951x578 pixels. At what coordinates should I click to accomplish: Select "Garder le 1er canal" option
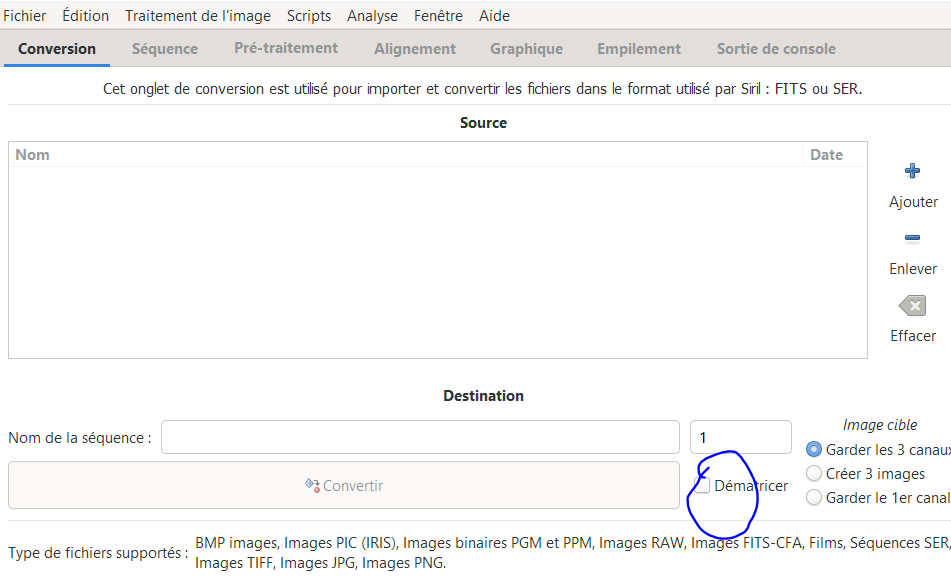[814, 497]
